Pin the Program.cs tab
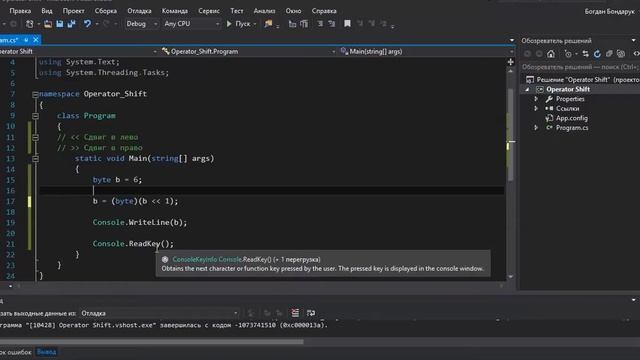 [26, 40]
